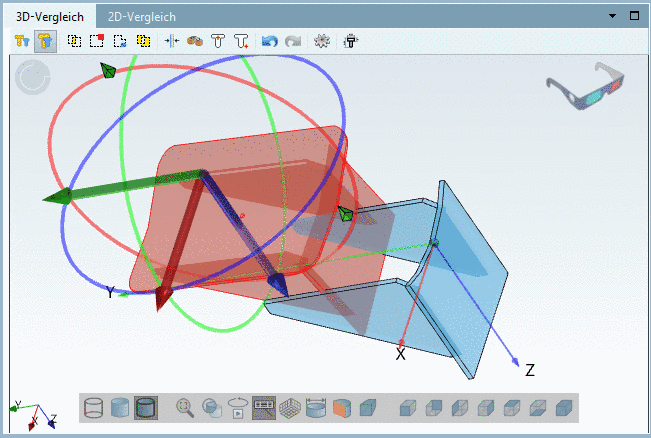Select shaded cylinder display mode

(120, 408)
